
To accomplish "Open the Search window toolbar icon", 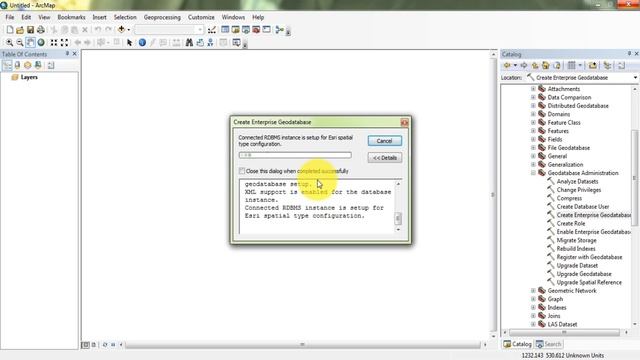I will coord(246,30).
